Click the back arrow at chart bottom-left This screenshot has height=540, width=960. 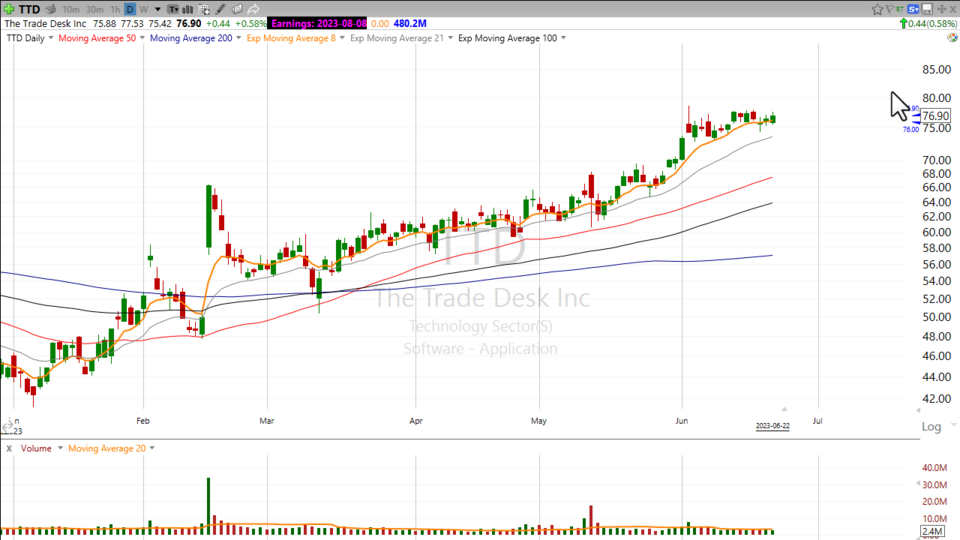click(x=7, y=426)
